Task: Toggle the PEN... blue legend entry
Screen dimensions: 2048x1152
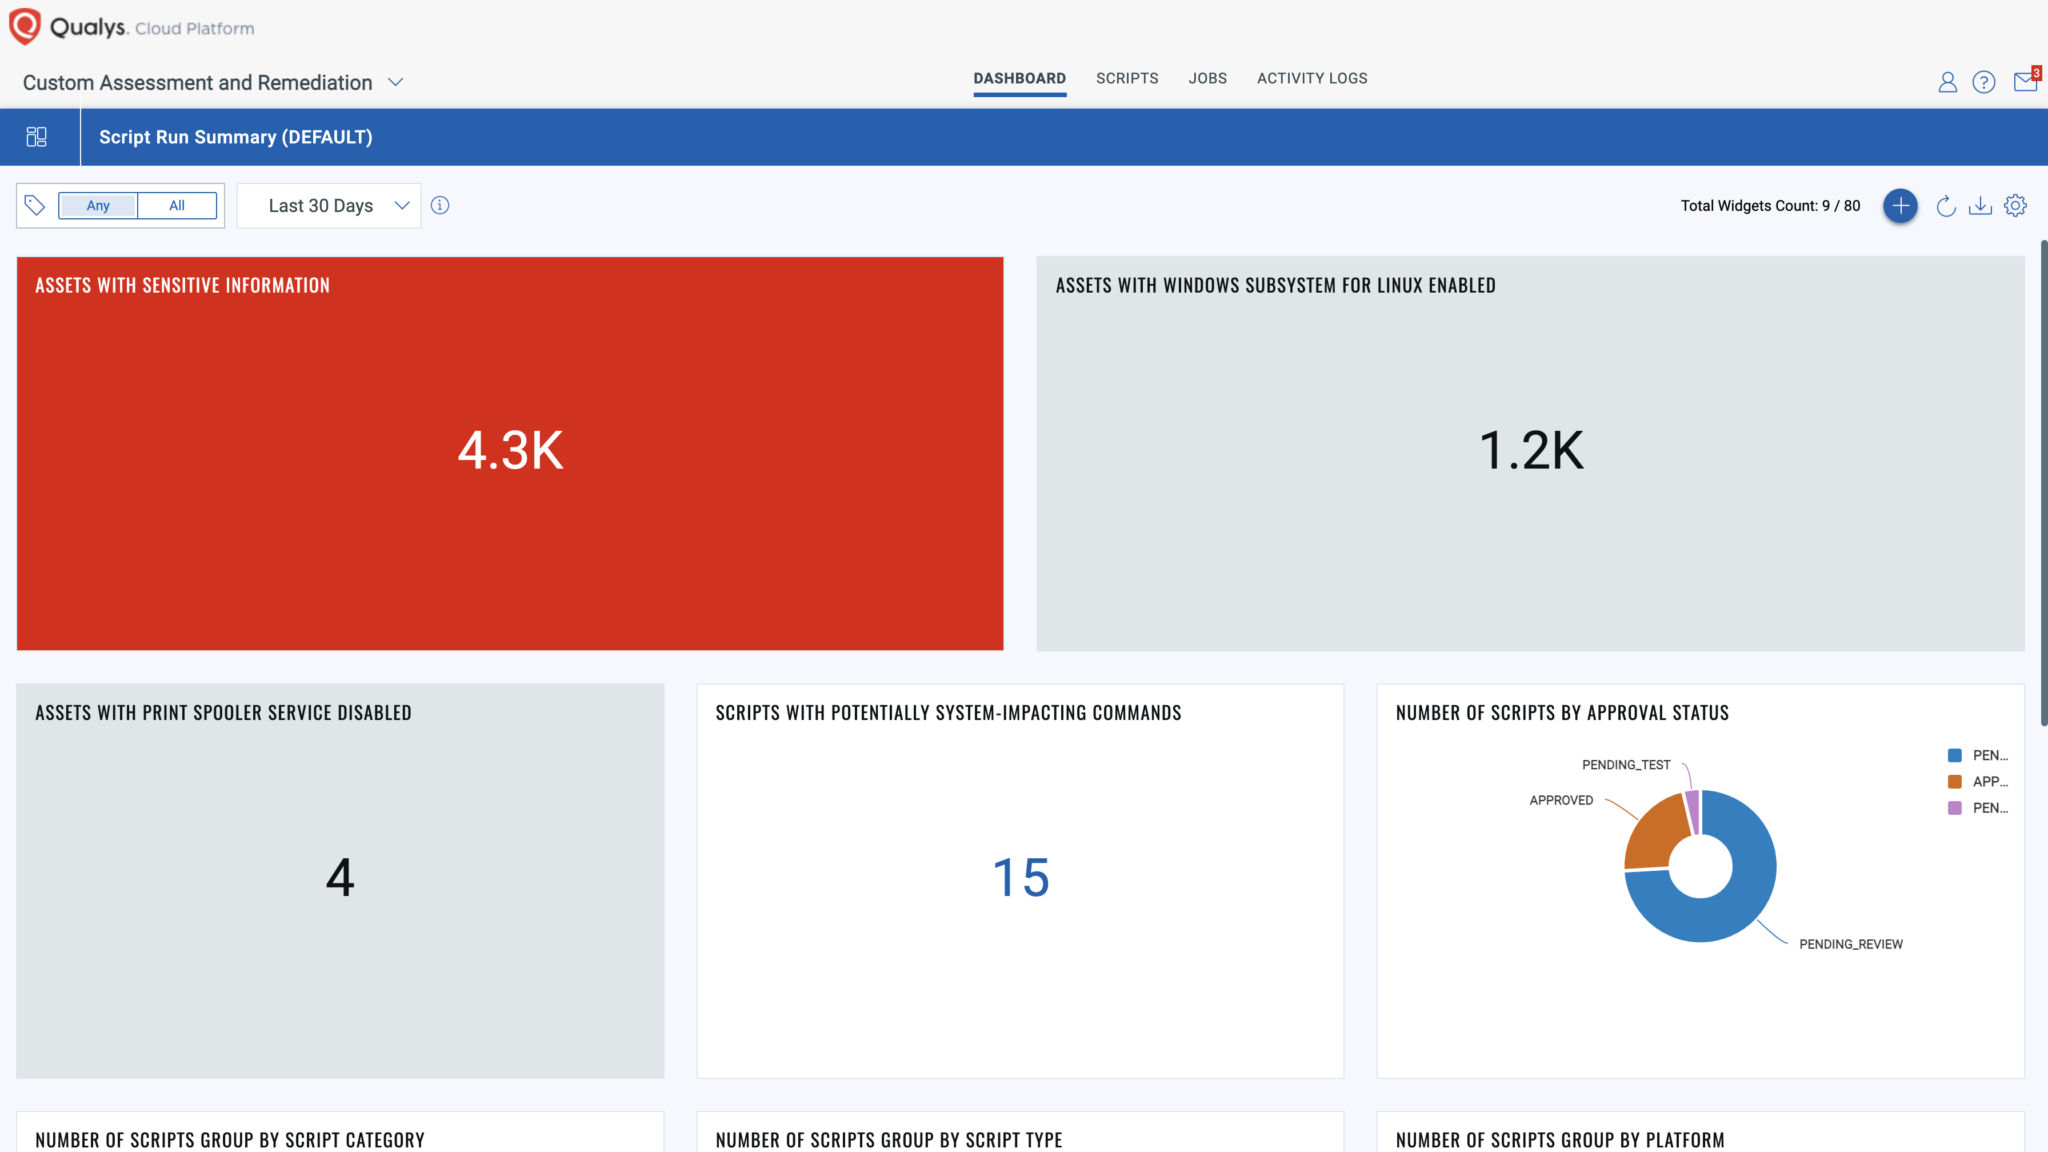Action: [x=1978, y=755]
